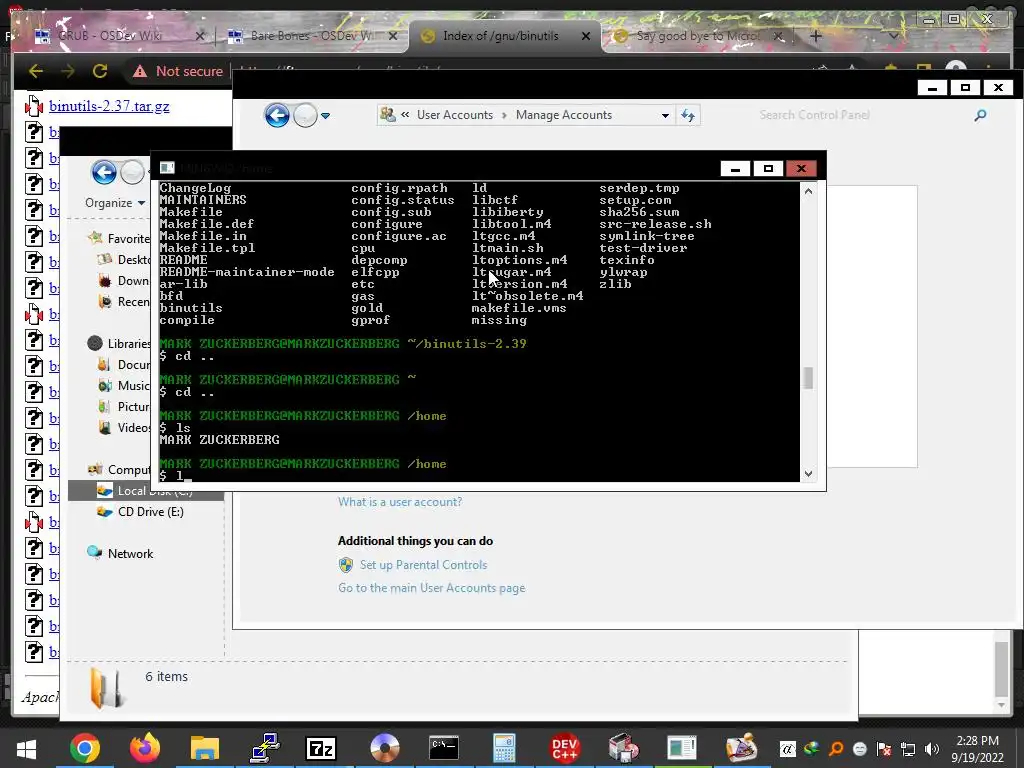Go back in Chrome browser

tap(36, 71)
